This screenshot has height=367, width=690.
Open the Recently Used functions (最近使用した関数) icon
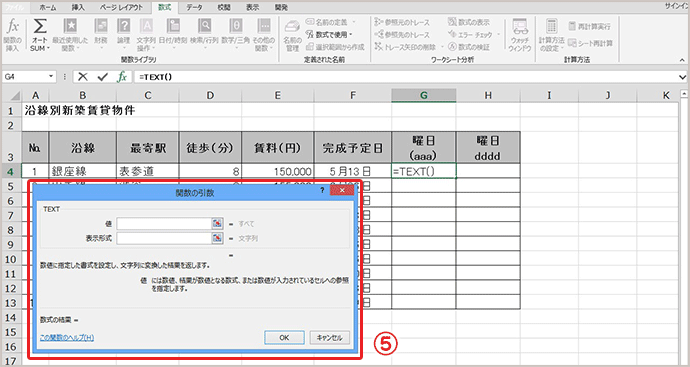pos(70,35)
